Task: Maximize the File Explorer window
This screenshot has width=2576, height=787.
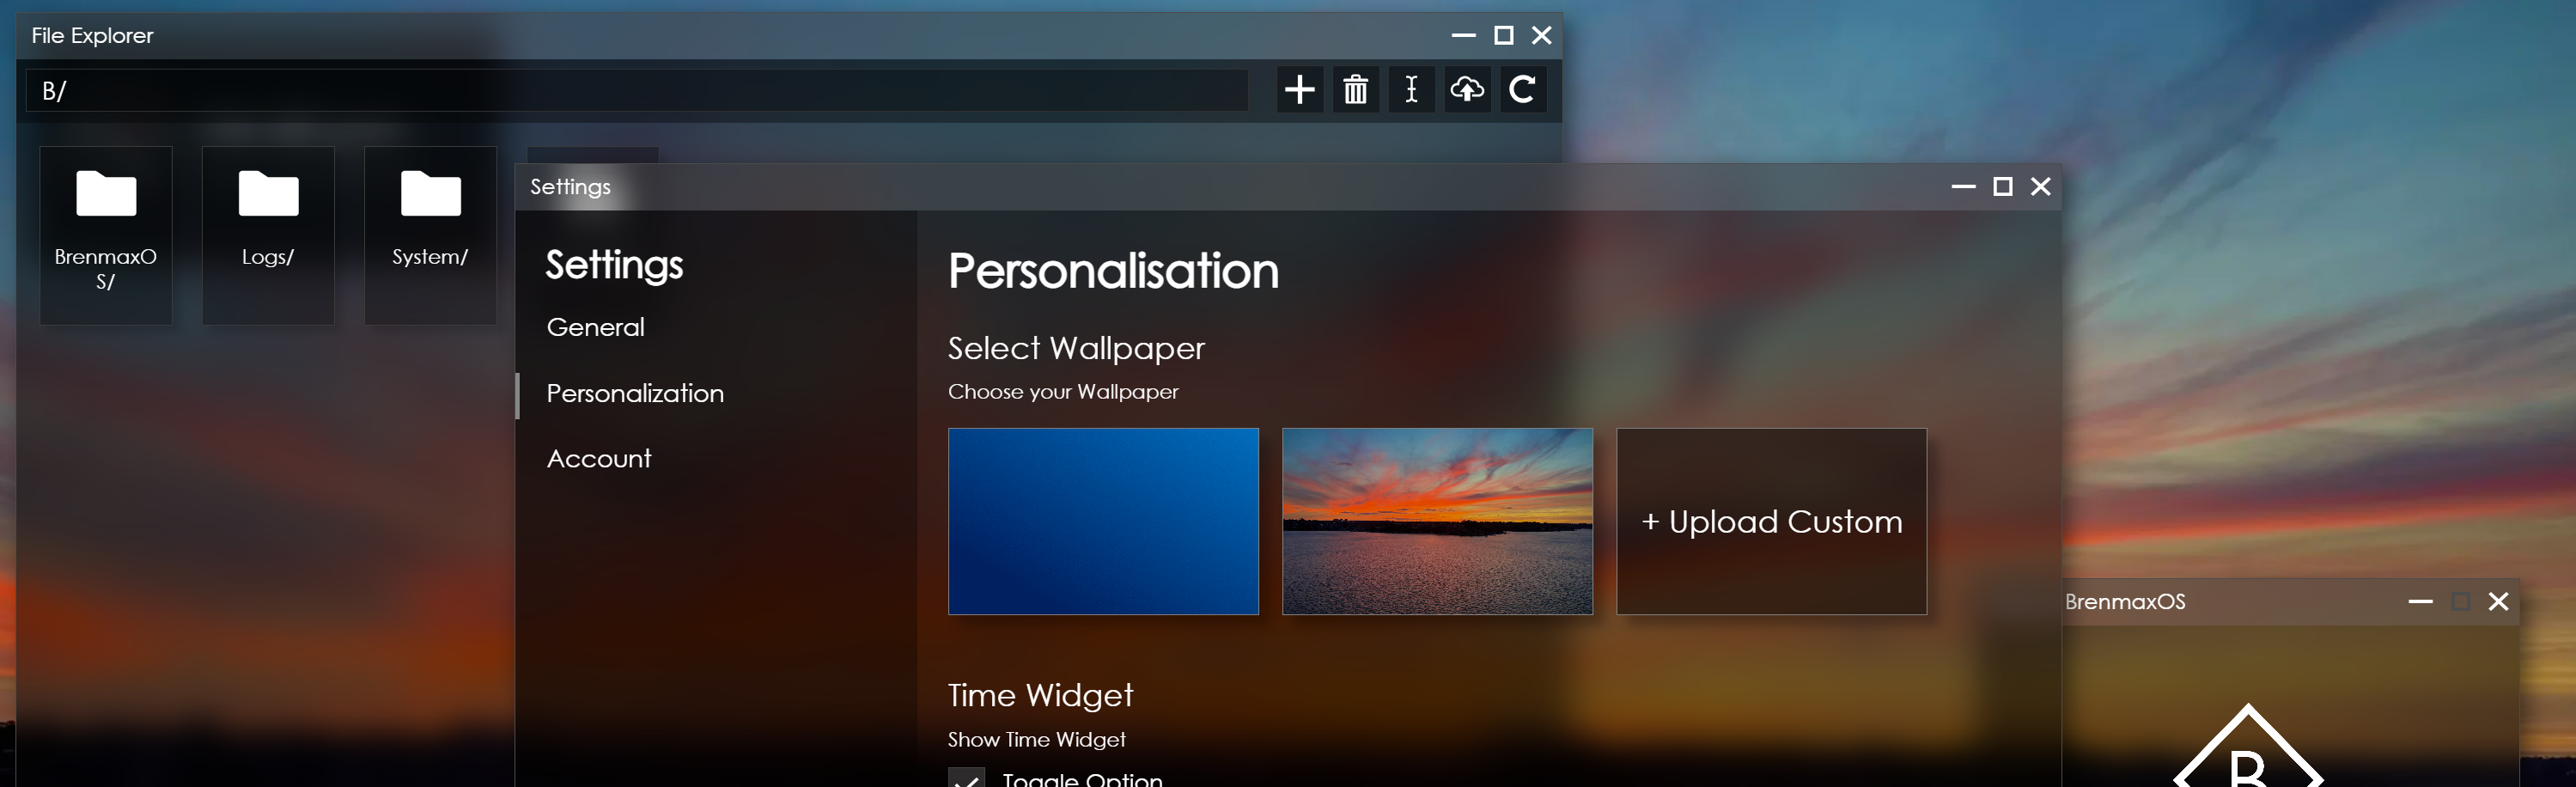Action: coord(1503,35)
